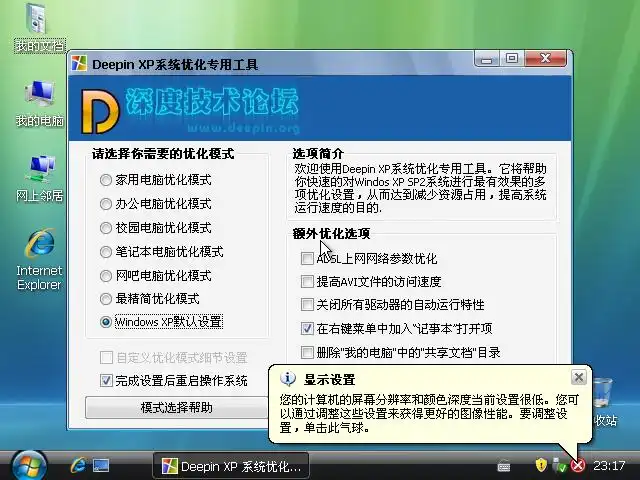Select 笔记本电脑优化模式 radio option
This screenshot has height=480, width=640.
[162, 252]
